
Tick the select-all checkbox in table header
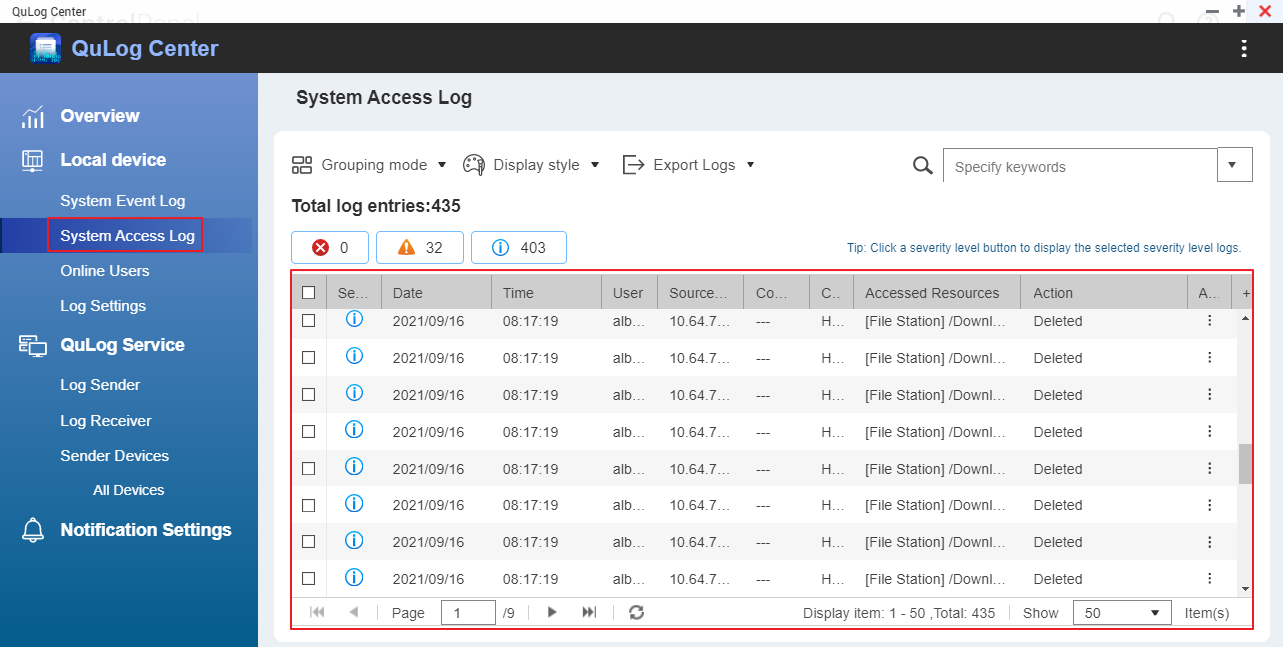(308, 293)
